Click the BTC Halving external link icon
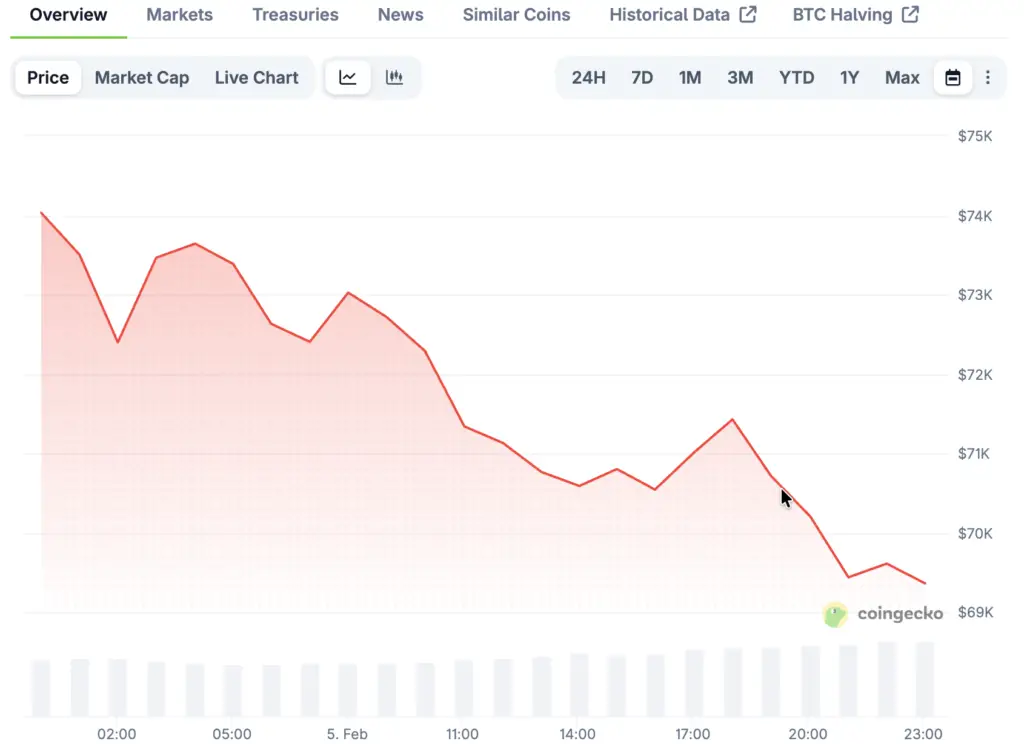The width and height of the screenshot is (1024, 744). pos(910,15)
